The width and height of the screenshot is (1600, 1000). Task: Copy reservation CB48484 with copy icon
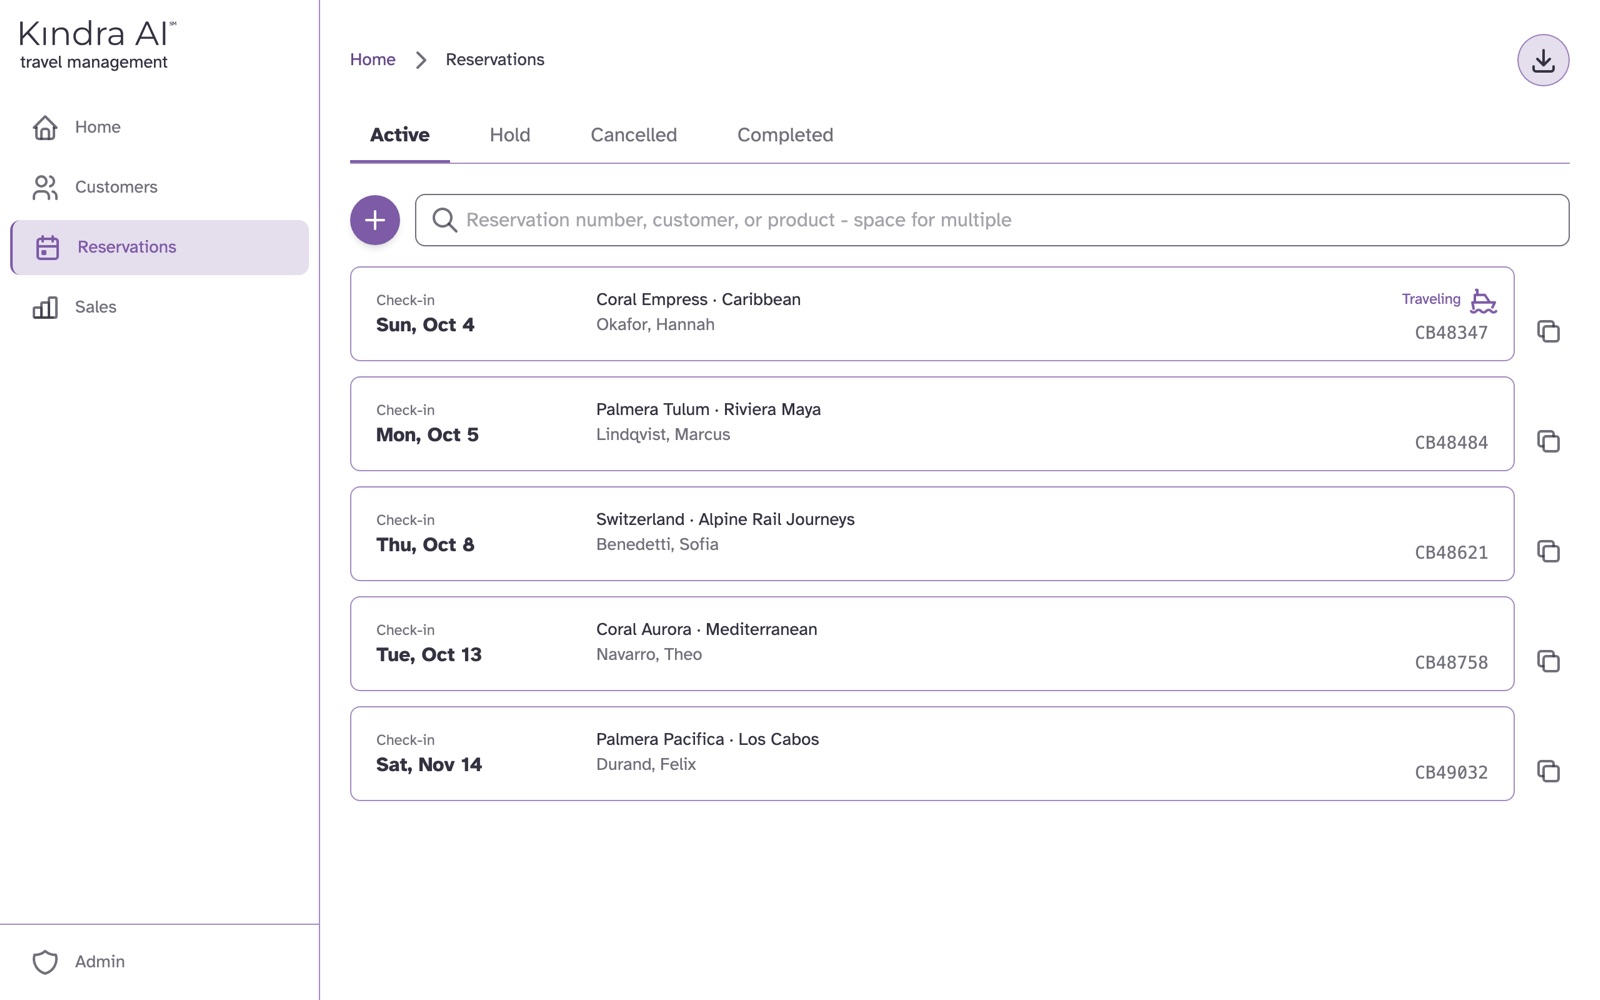click(x=1548, y=441)
